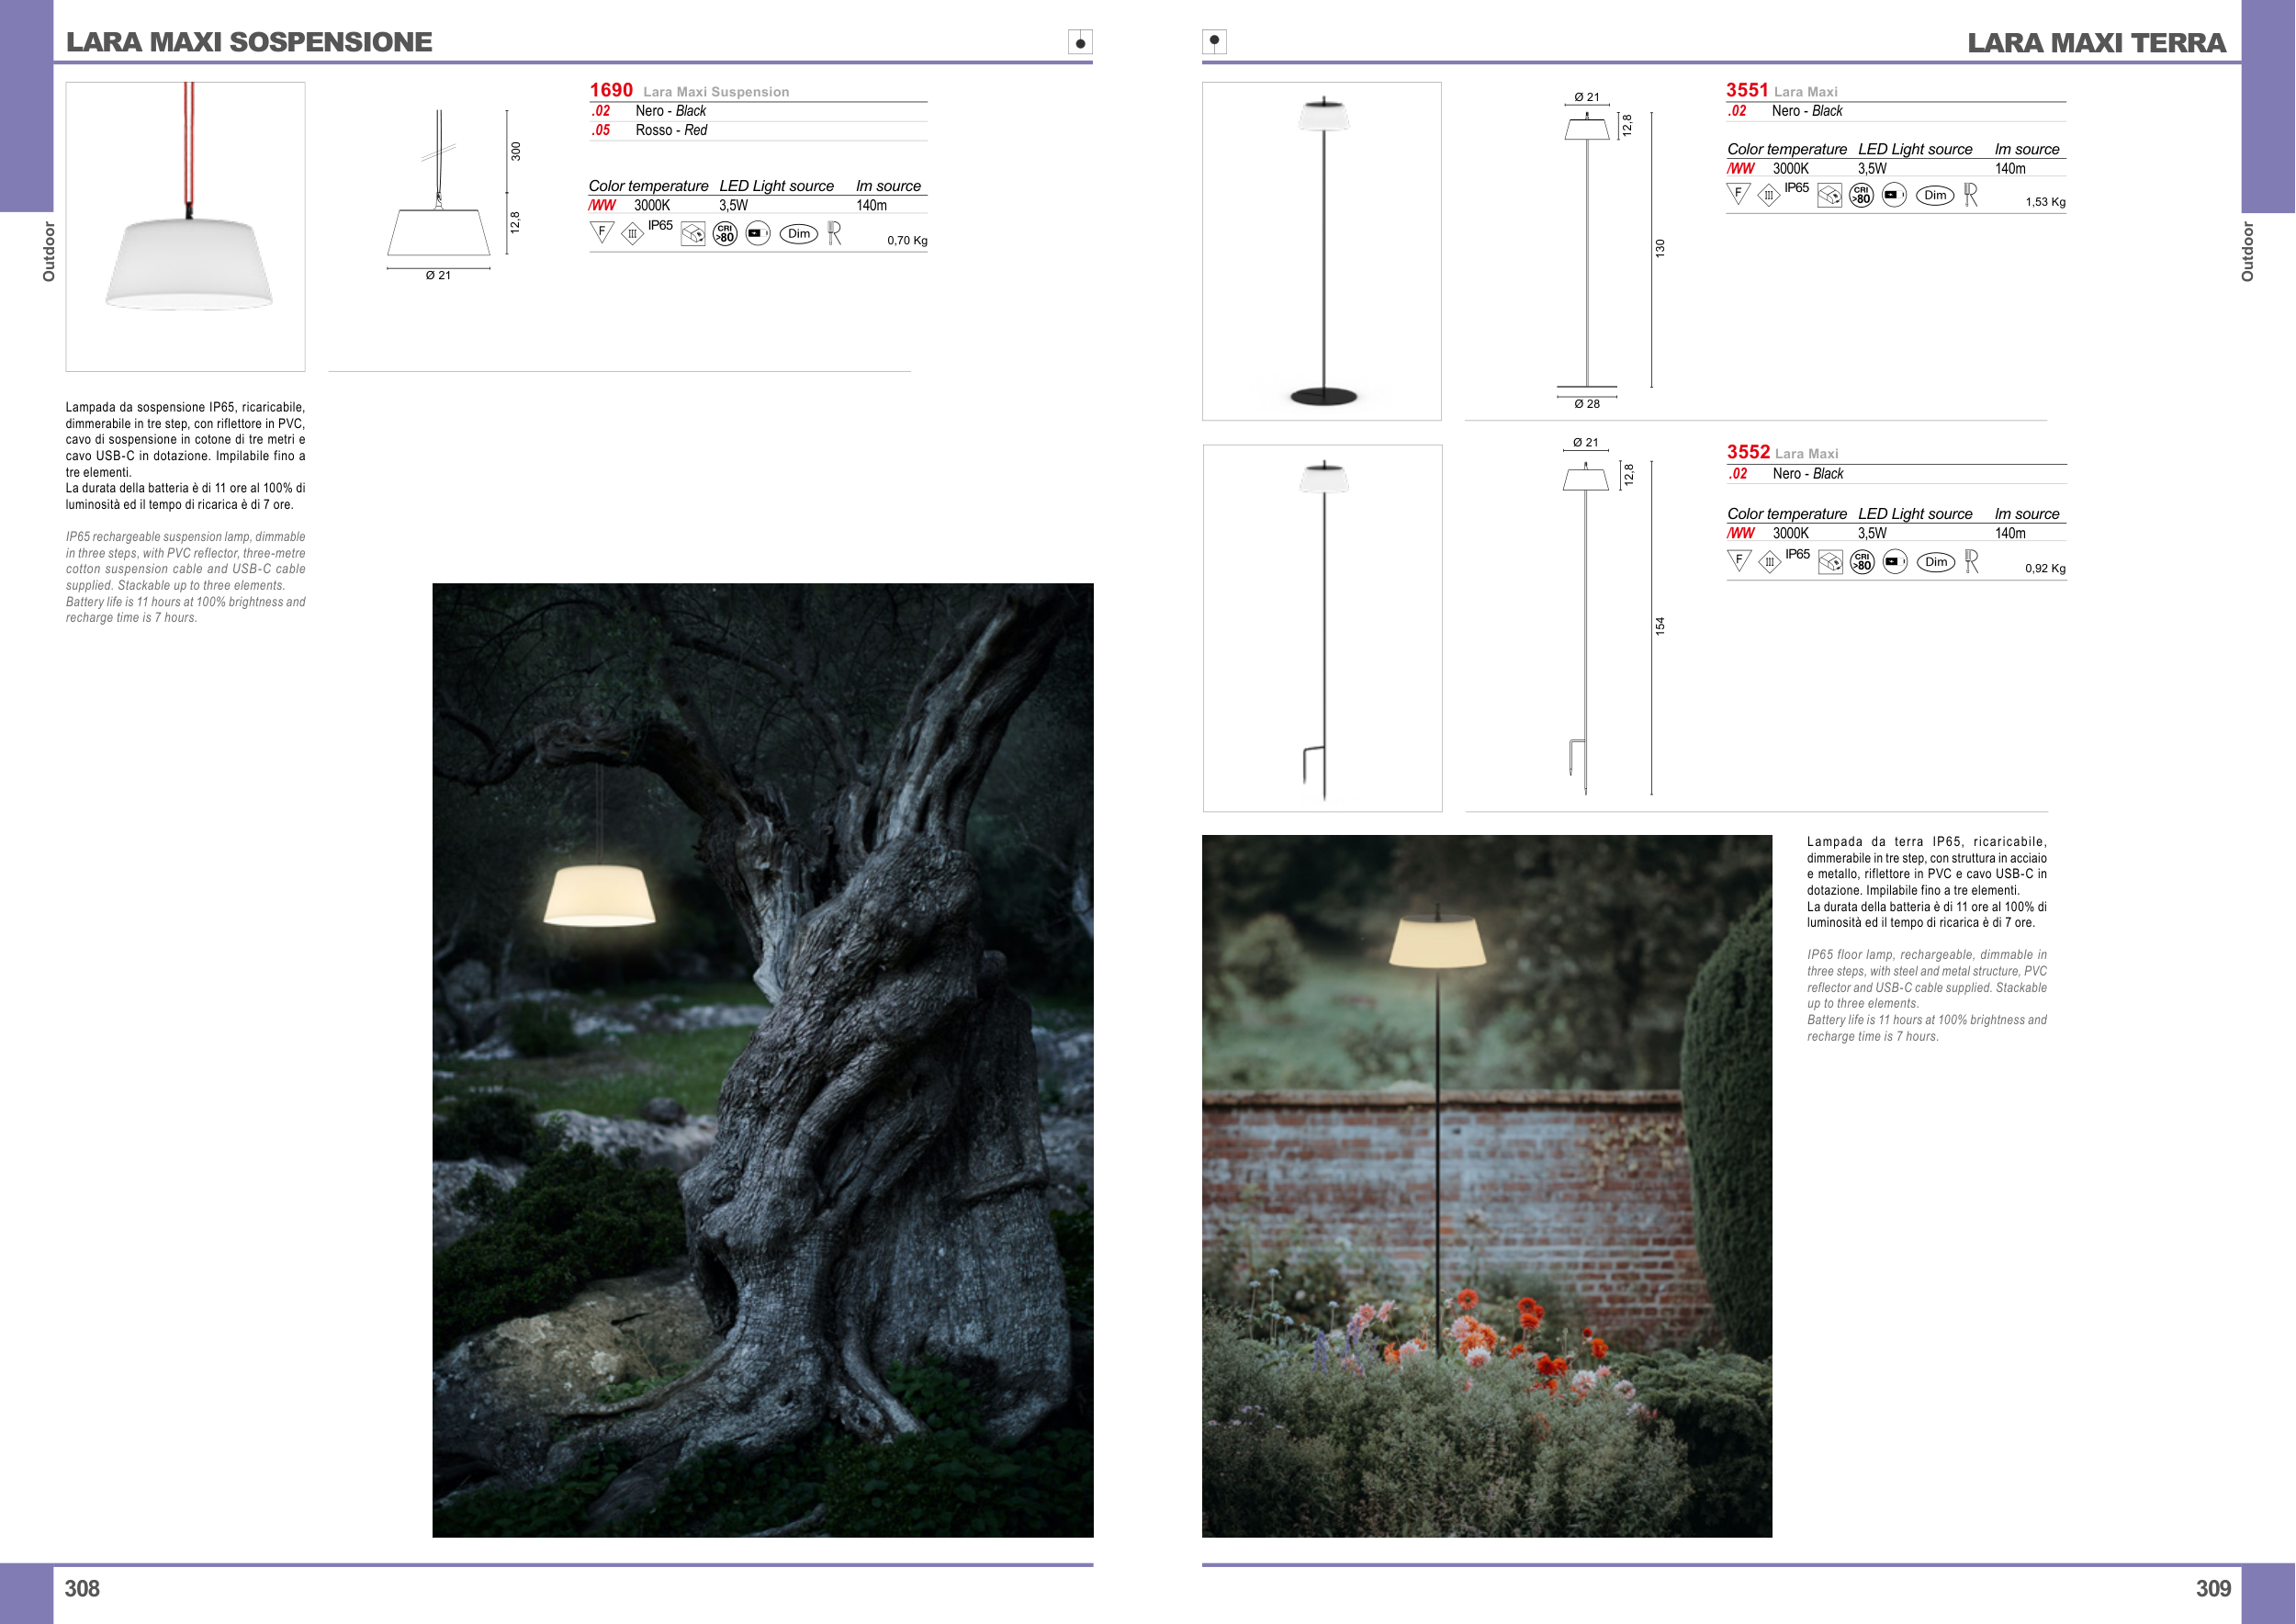This screenshot has height=1624, width=2296.
Task: Select the .02 Nero - Black option for 1690
Action: click(x=670, y=111)
